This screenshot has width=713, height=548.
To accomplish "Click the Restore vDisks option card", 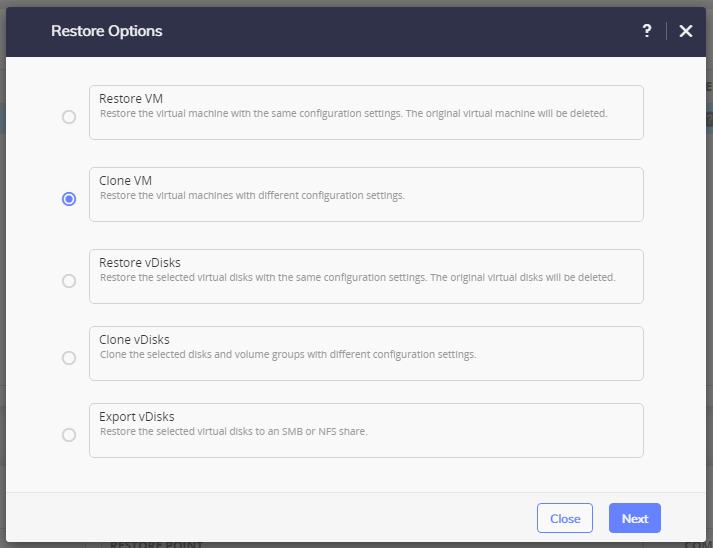I will (367, 276).
